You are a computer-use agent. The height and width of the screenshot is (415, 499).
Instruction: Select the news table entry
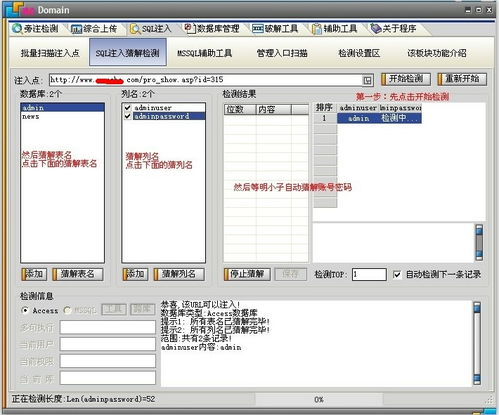63,116
